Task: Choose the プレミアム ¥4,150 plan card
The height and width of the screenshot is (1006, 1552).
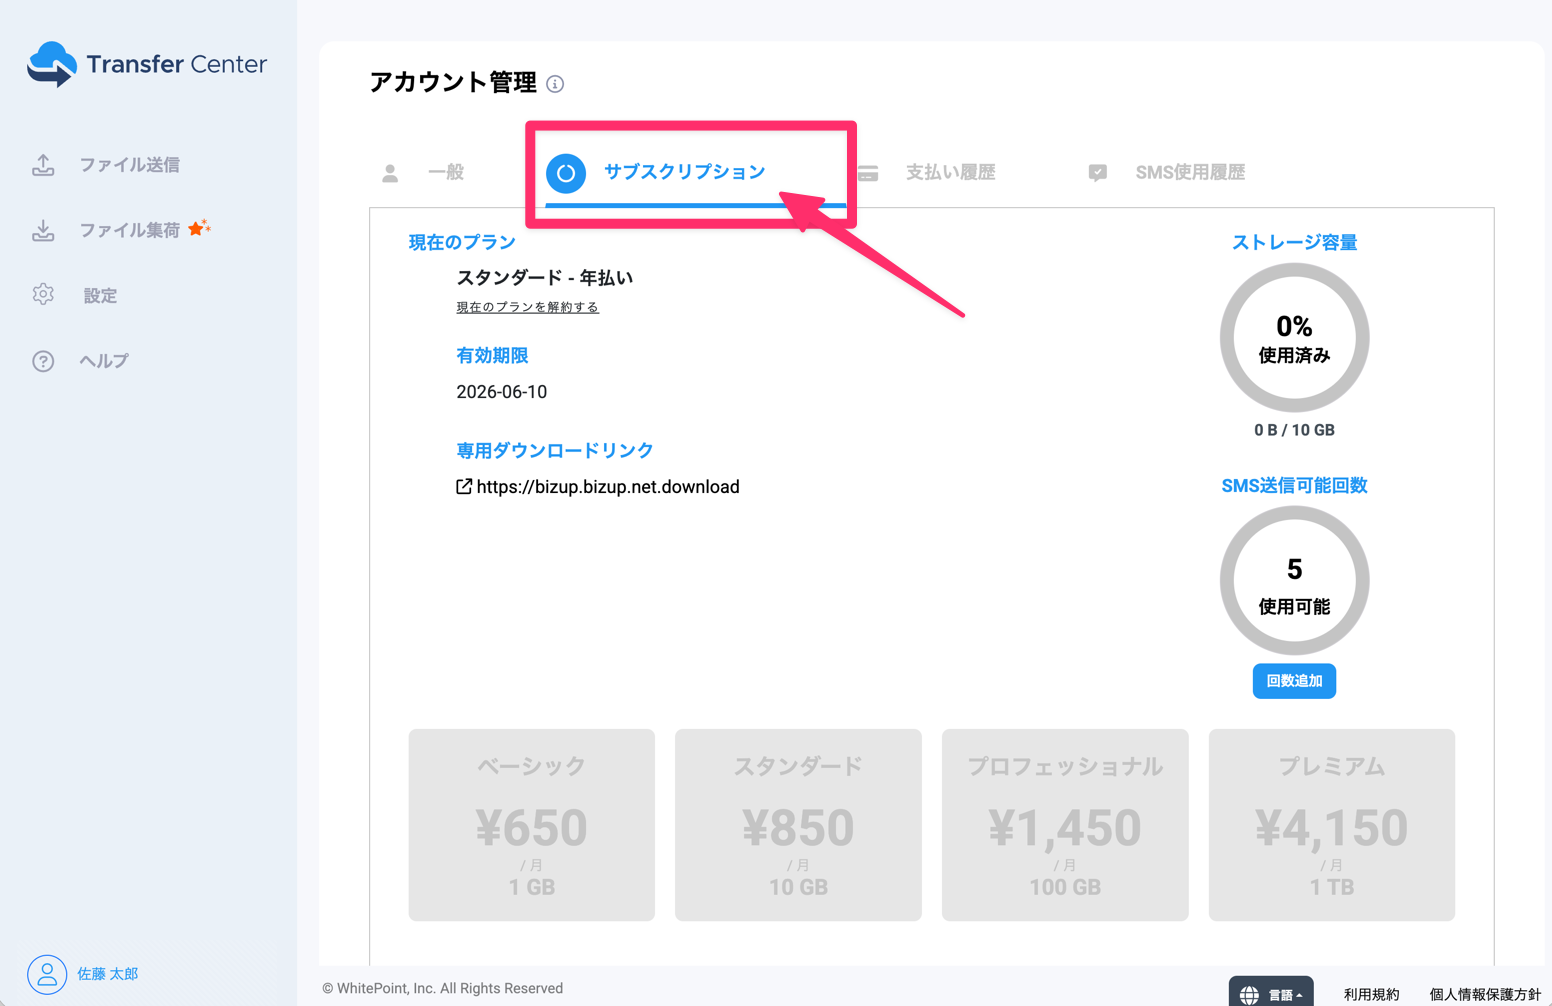Action: click(x=1331, y=824)
